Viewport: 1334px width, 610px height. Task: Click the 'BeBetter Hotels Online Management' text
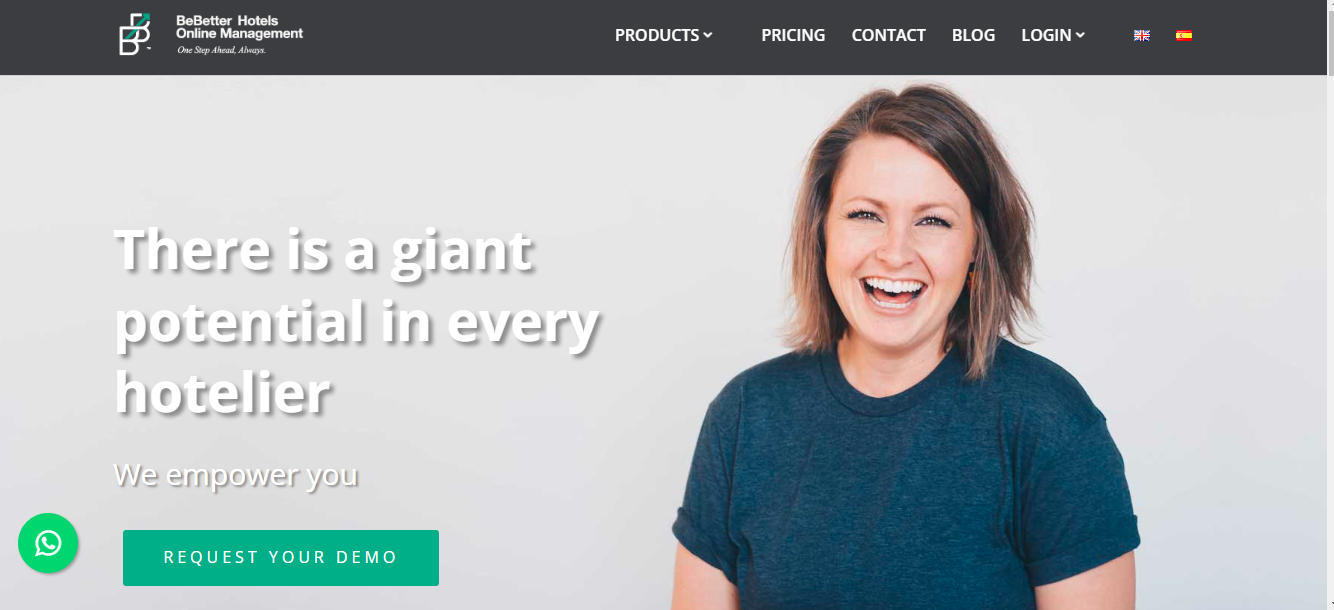[x=239, y=27]
